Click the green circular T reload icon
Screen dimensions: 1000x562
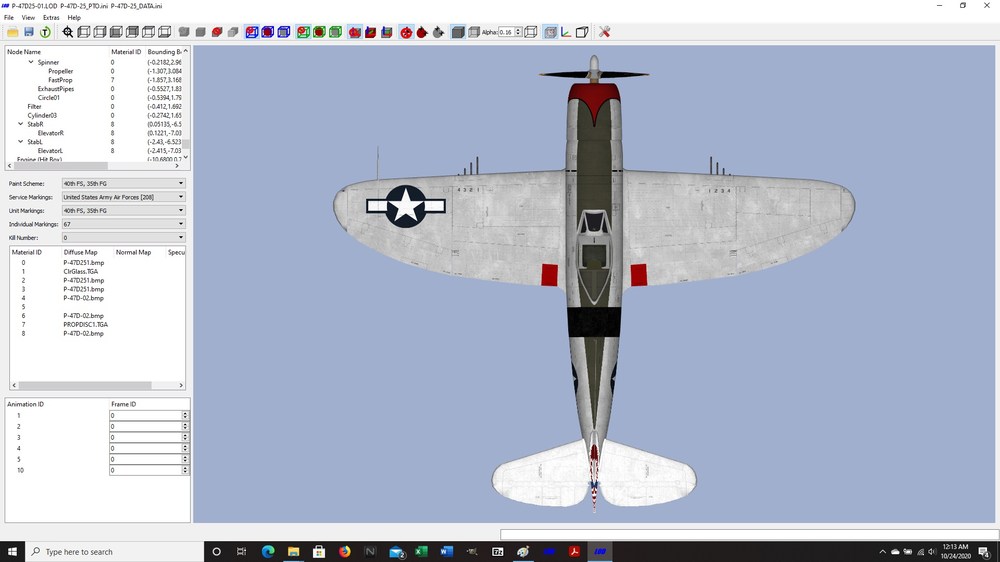click(x=45, y=32)
